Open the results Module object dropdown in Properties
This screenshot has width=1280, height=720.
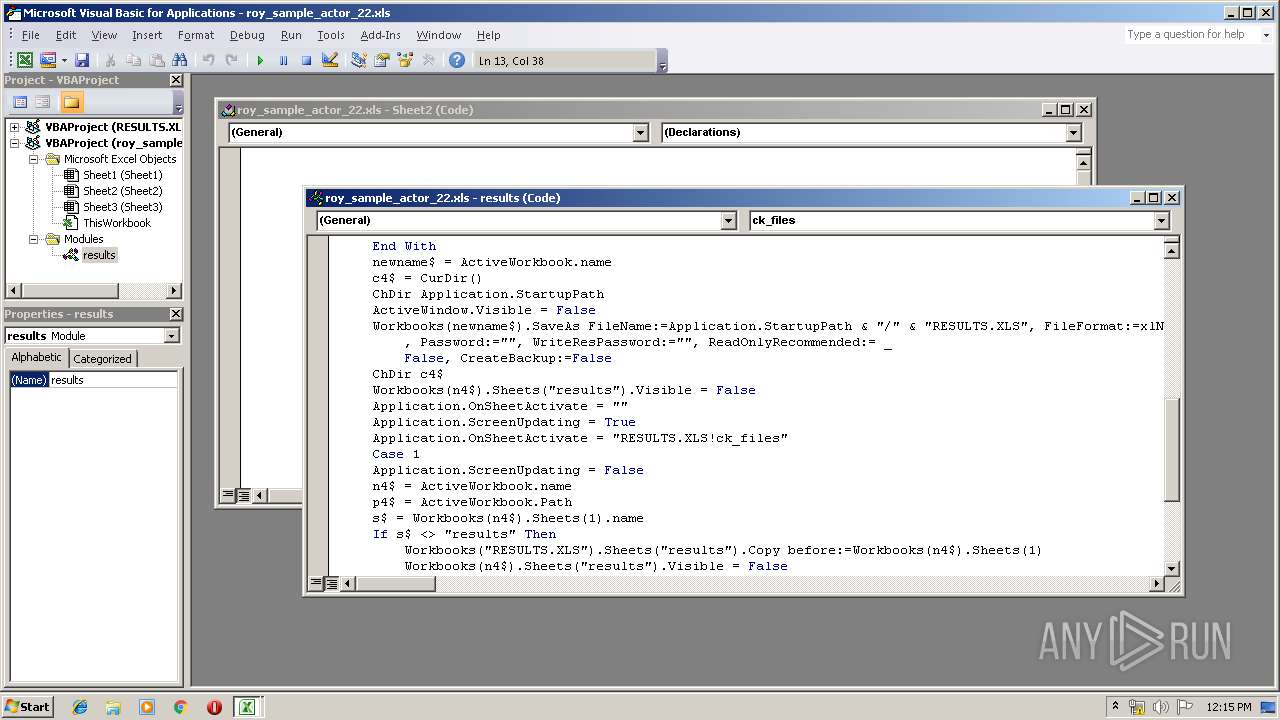pos(171,336)
